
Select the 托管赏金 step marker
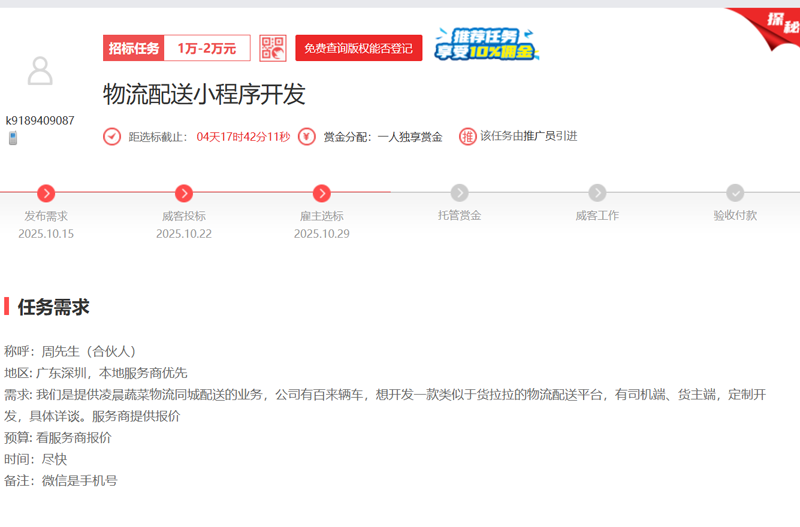pos(459,193)
